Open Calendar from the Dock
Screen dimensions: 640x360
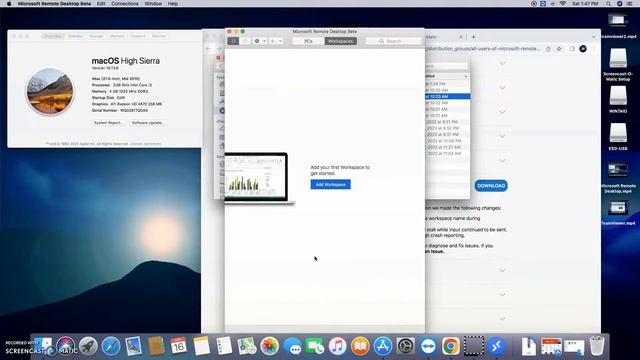click(x=178, y=346)
